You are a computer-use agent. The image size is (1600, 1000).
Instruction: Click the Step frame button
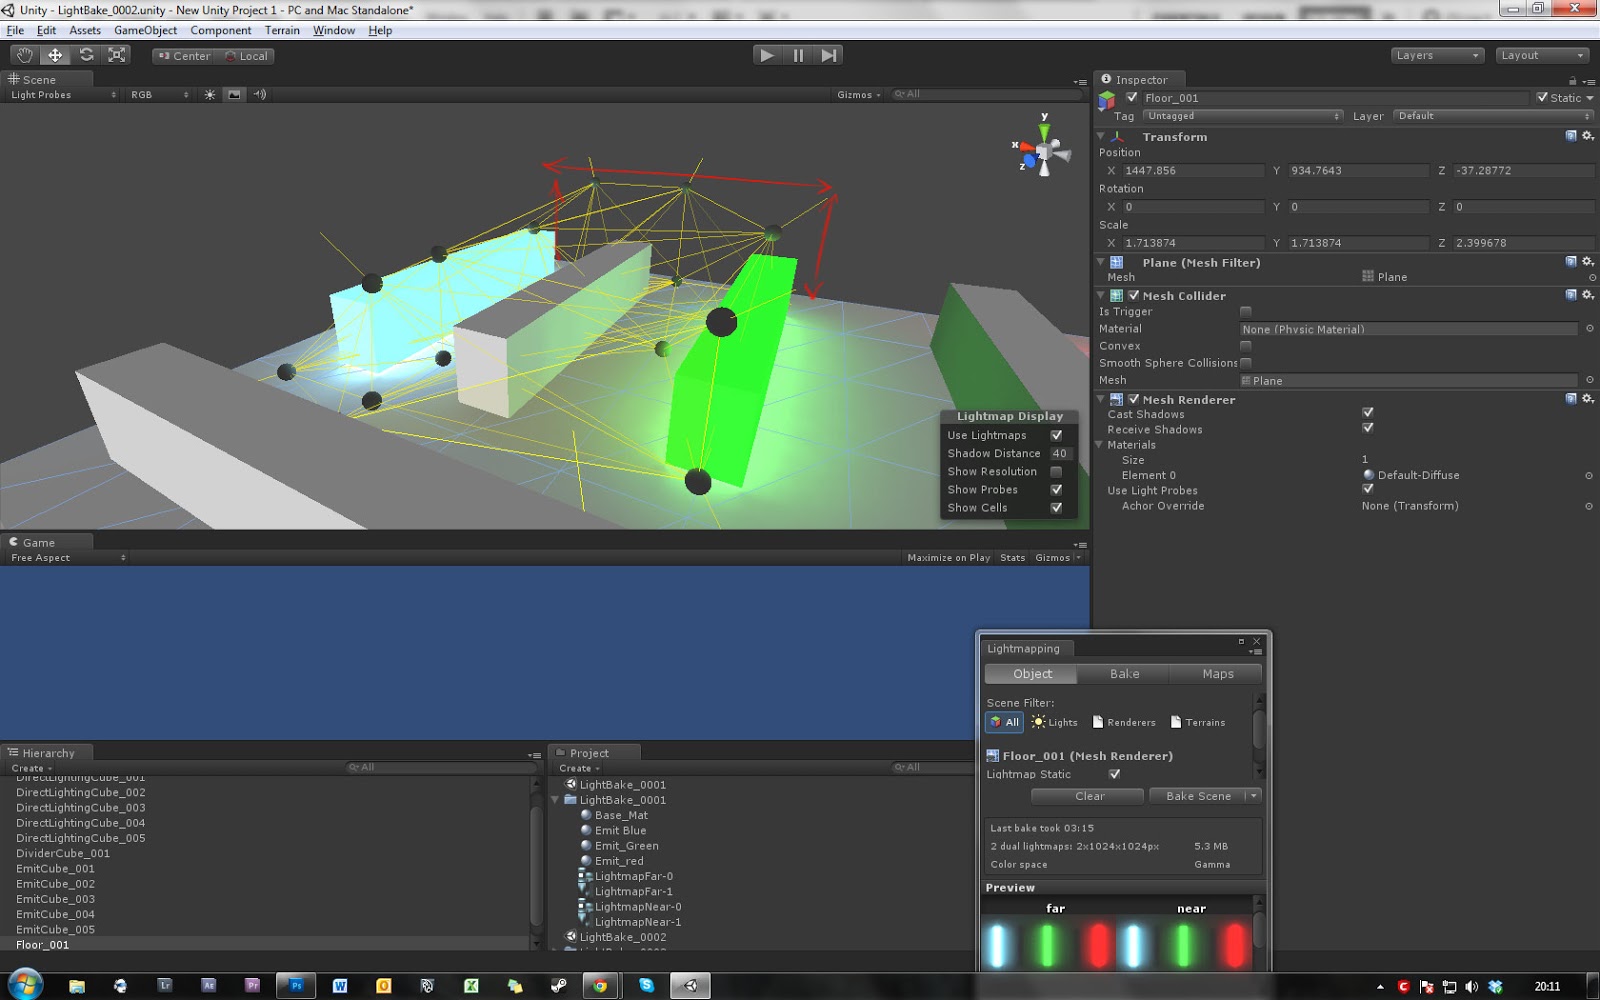[829, 56]
